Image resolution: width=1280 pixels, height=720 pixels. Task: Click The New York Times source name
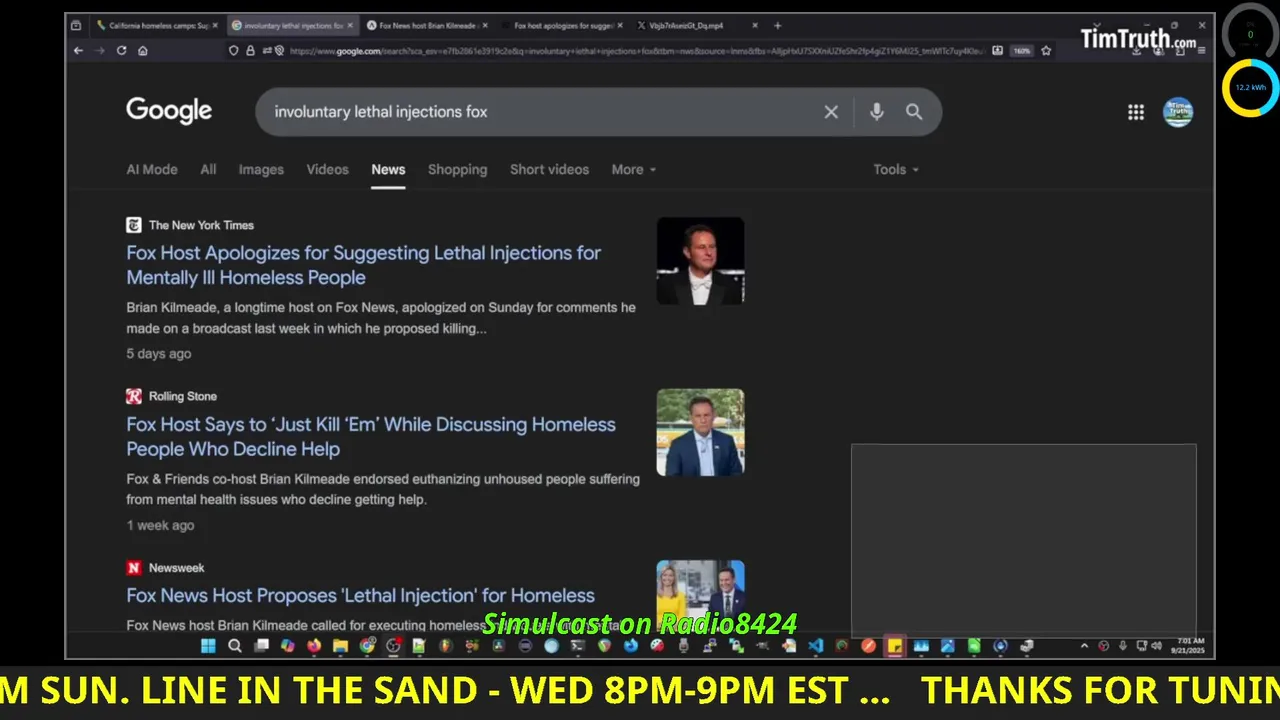click(x=201, y=225)
